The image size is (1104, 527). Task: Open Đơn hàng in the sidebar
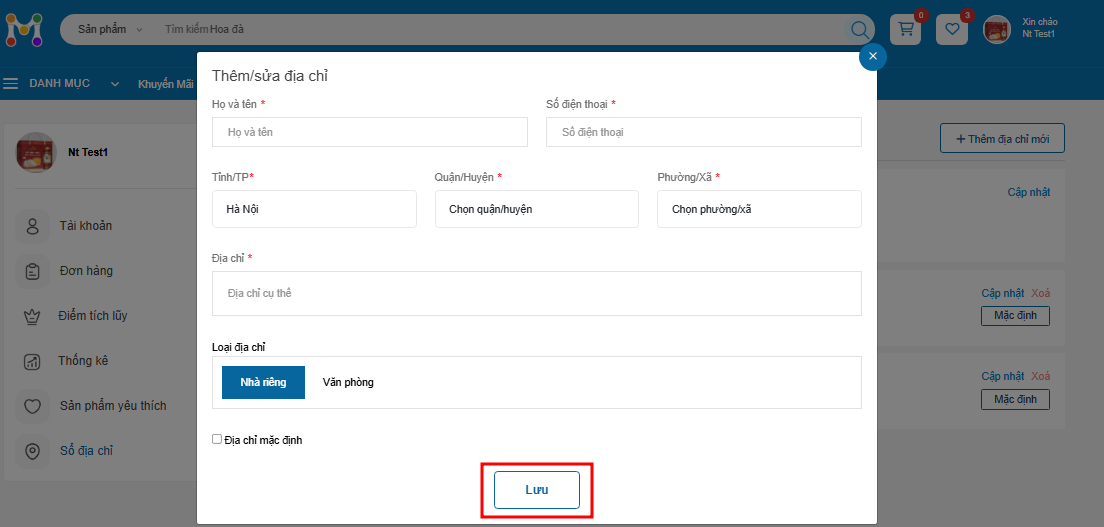[85, 271]
